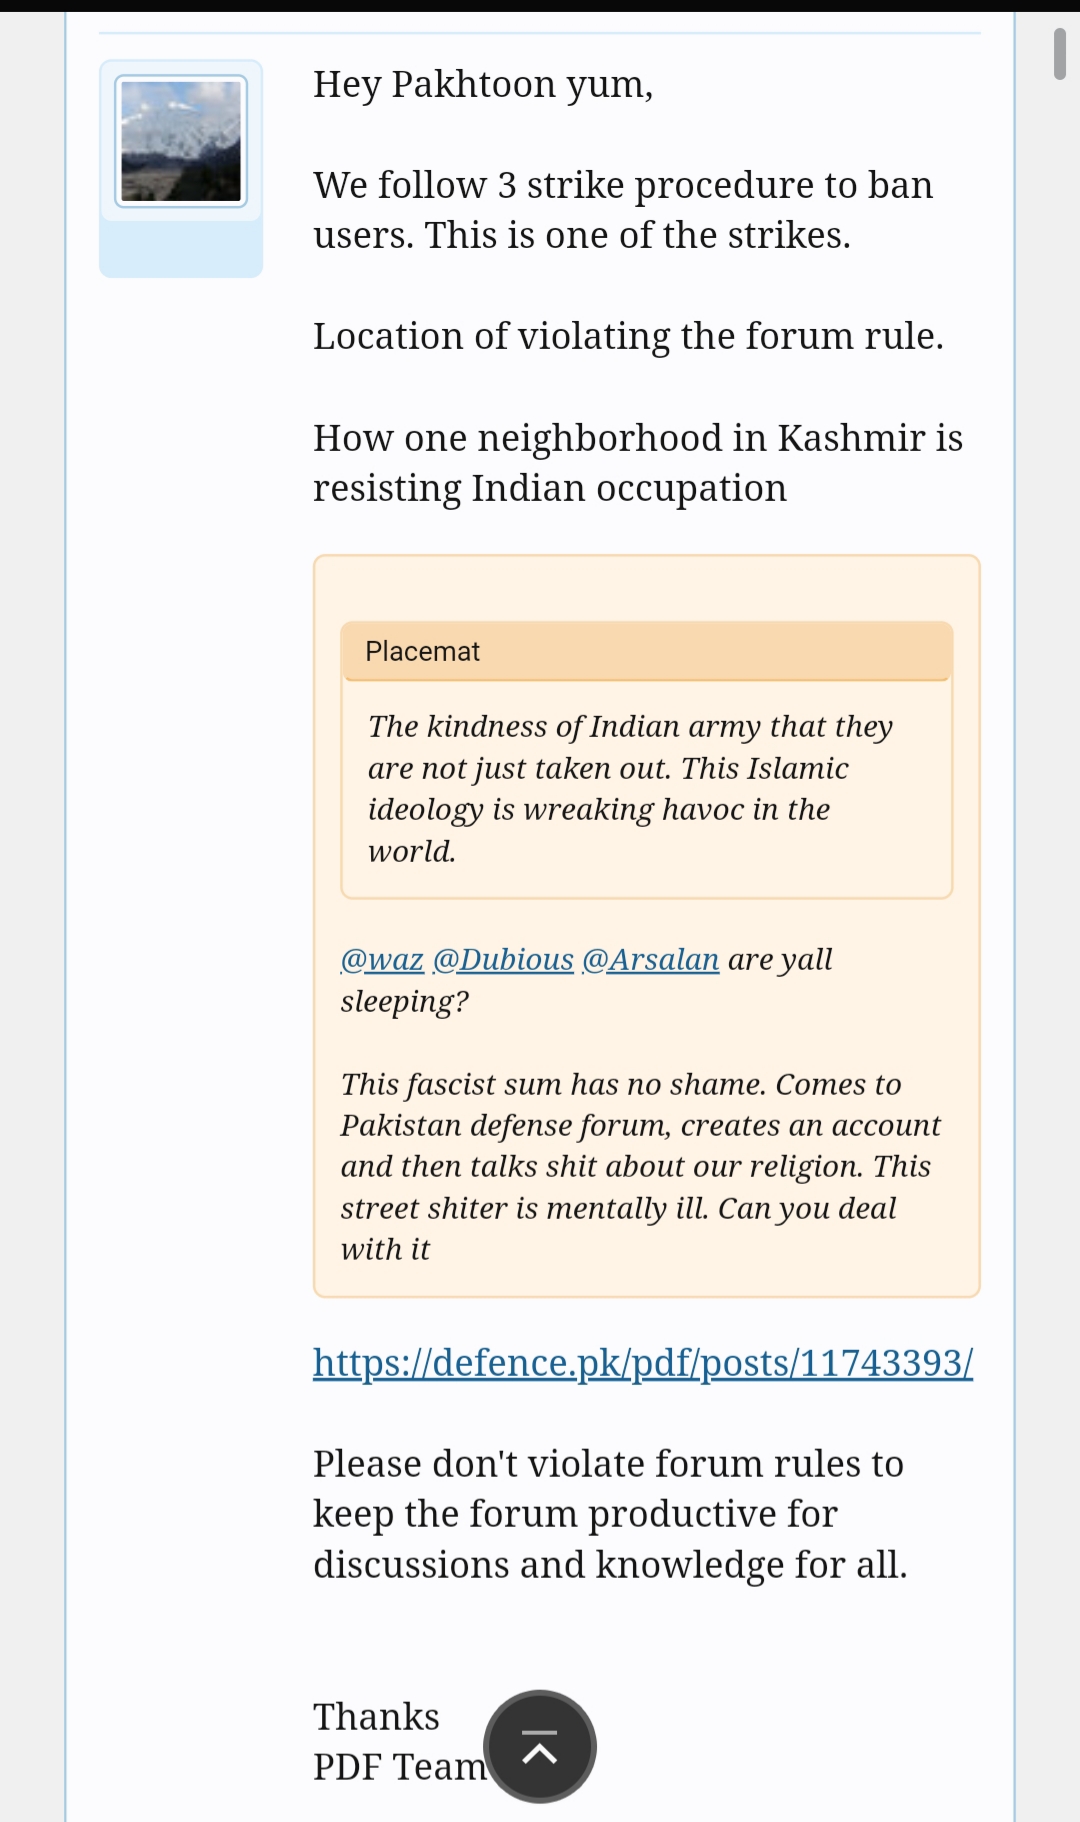
Task: Click the 'Thanks' sign-off line
Action: coord(376,1717)
